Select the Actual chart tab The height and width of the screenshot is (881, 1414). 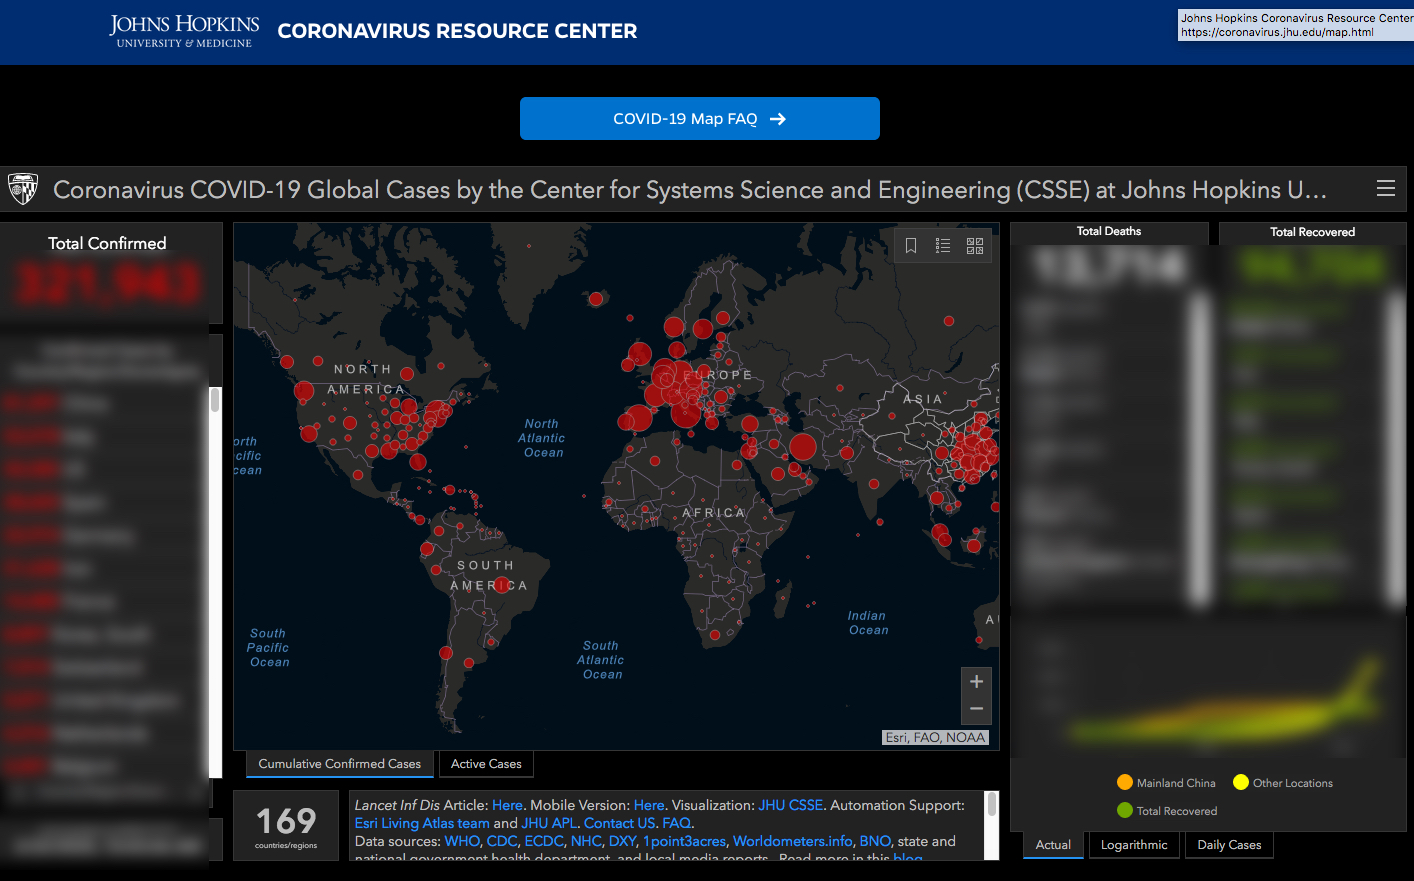pos(1053,845)
